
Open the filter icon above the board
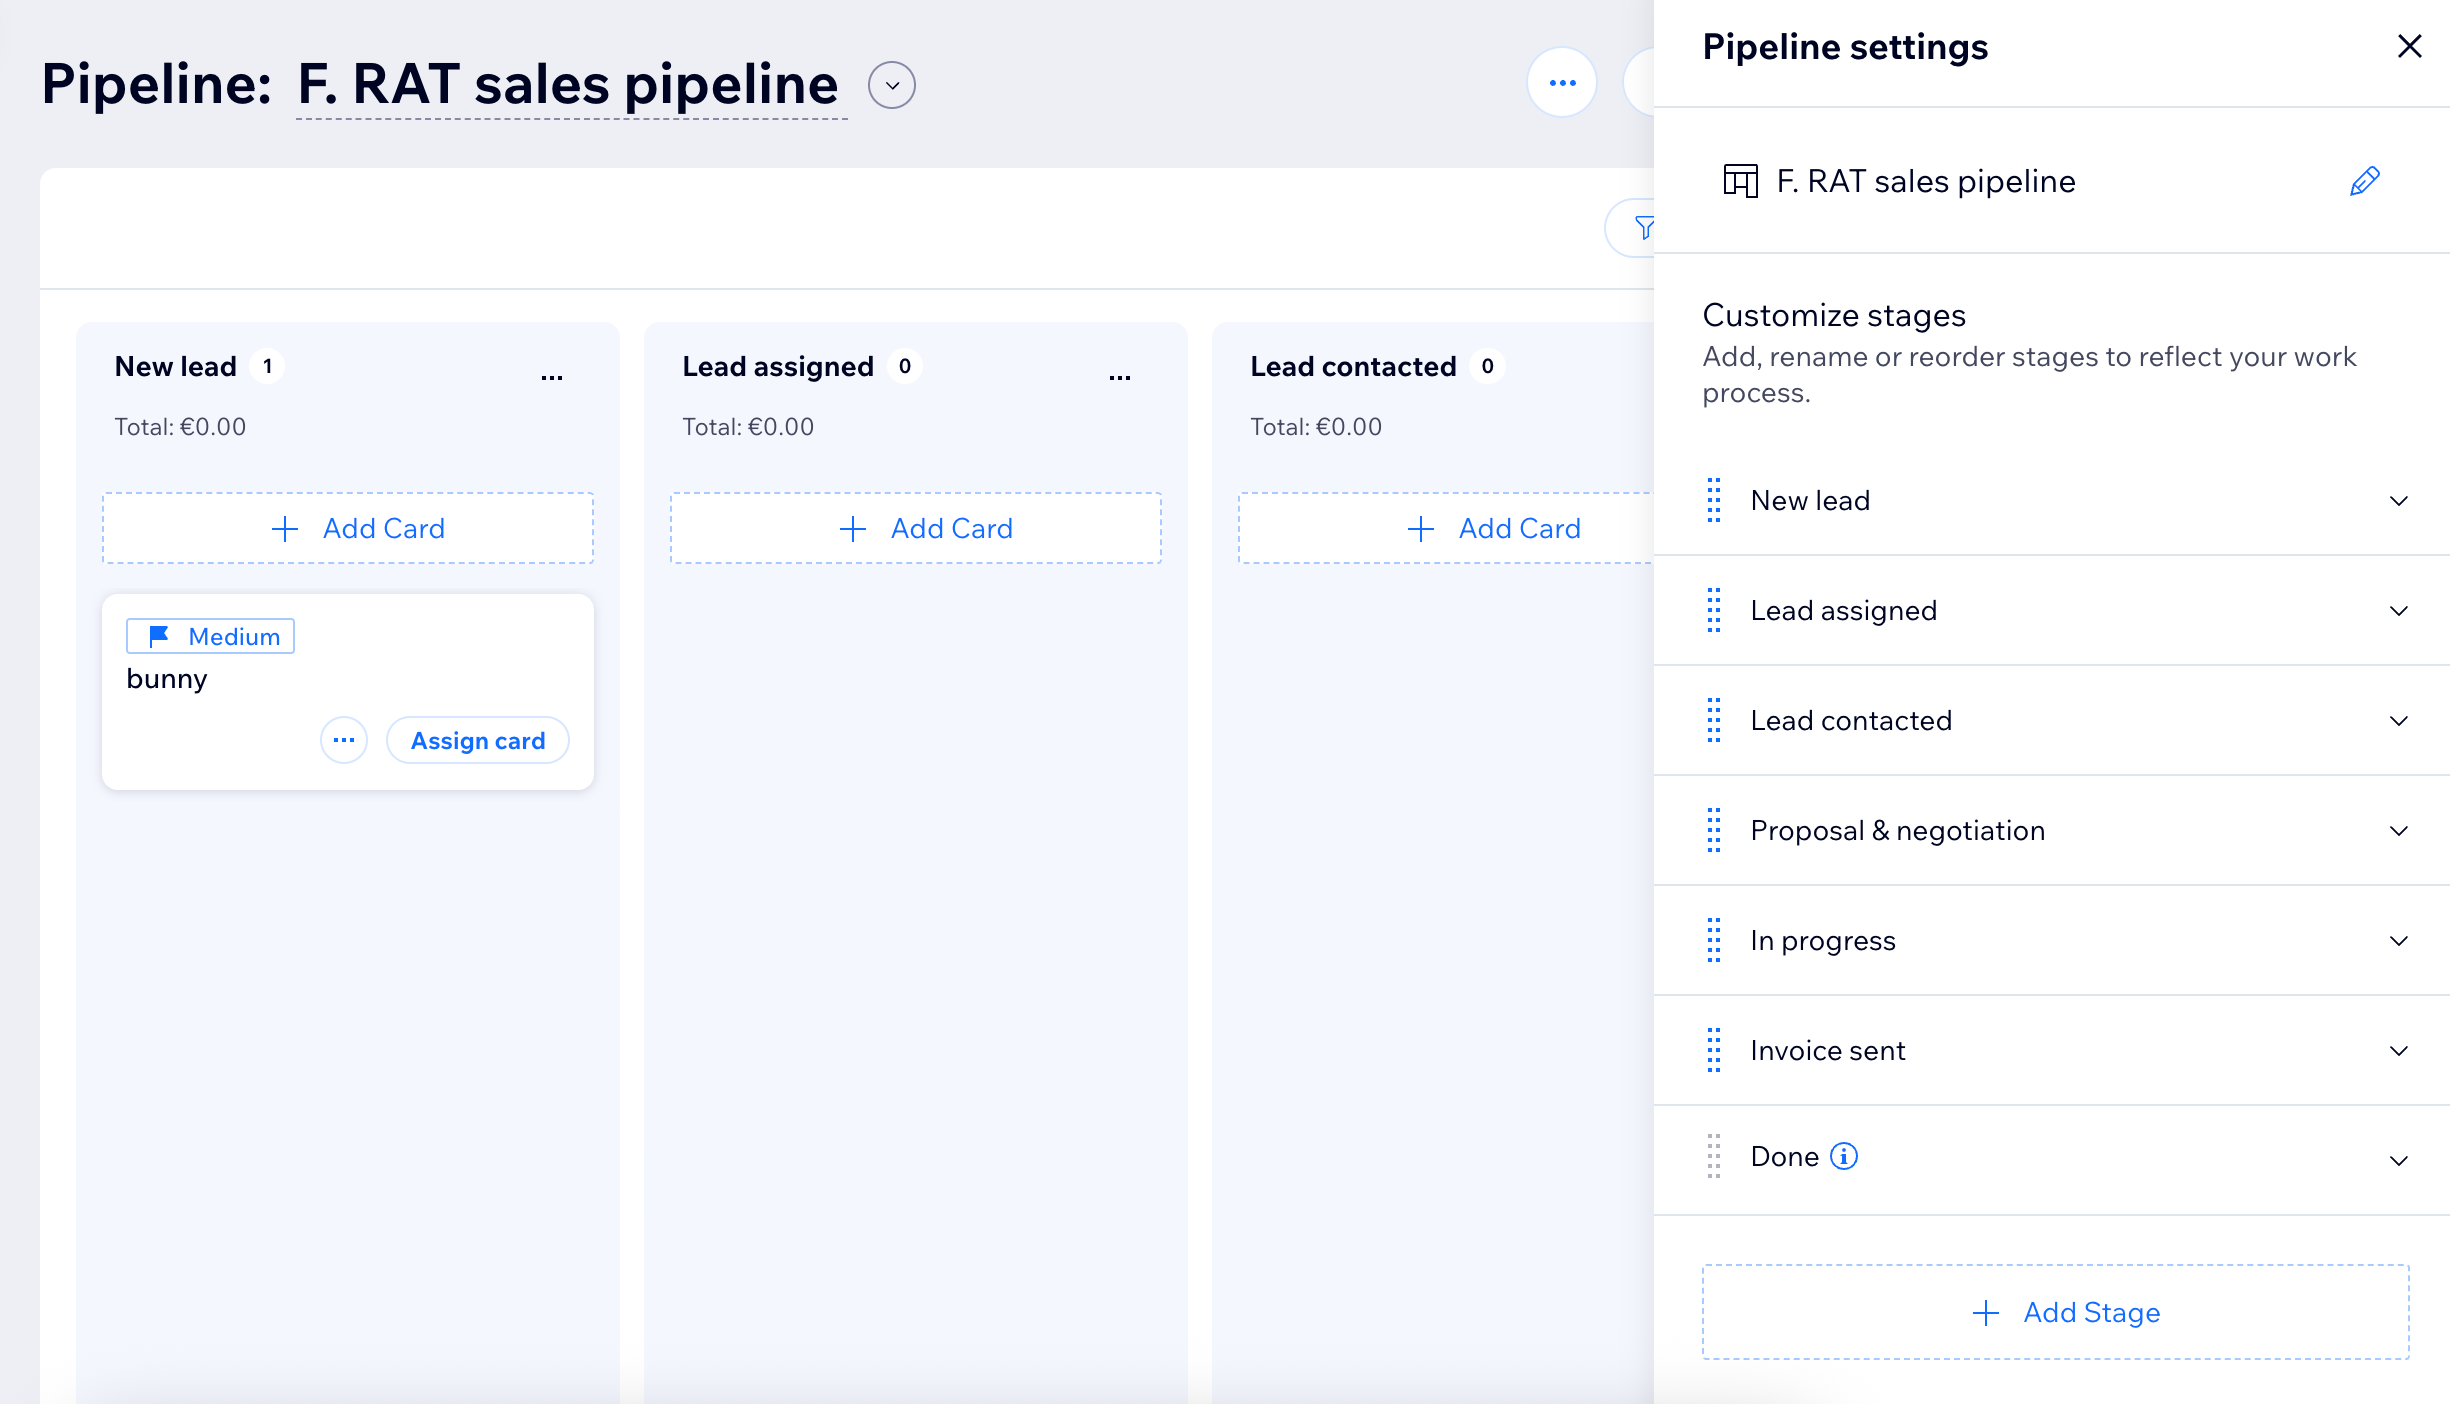(1646, 228)
